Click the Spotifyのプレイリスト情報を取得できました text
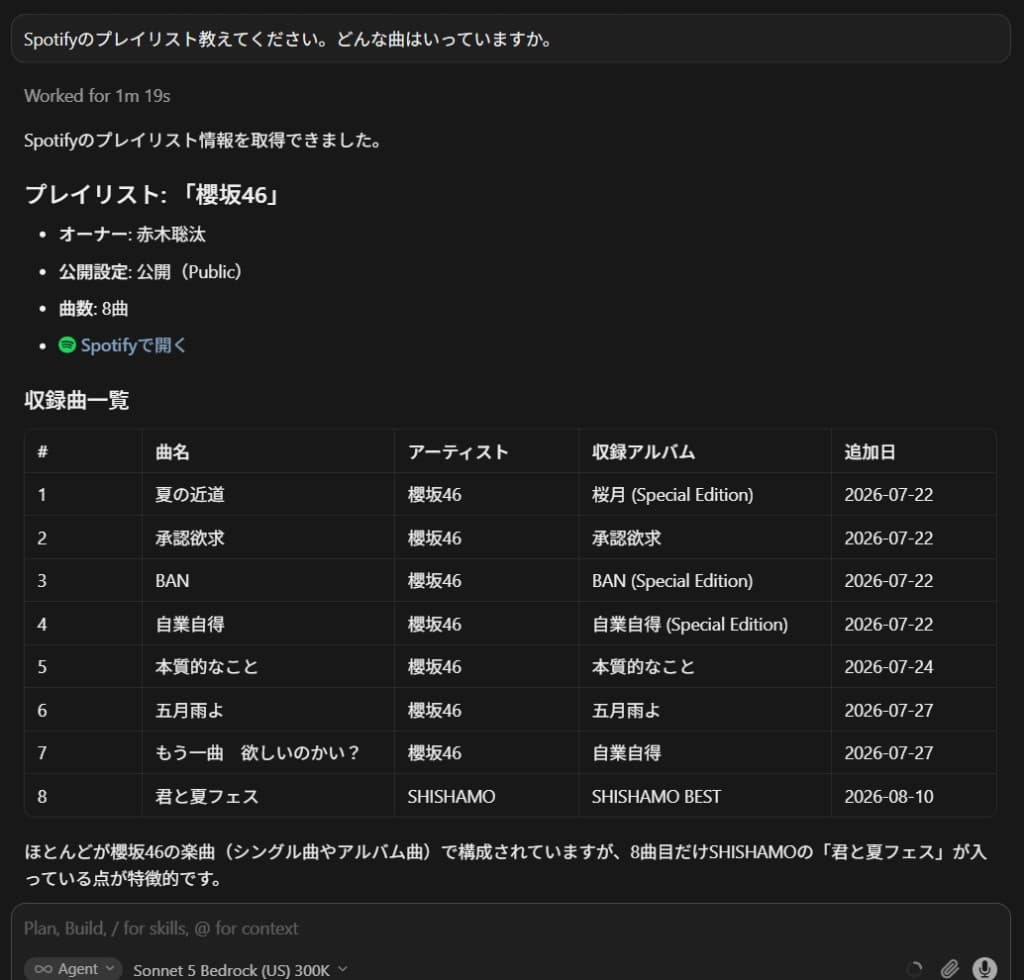This screenshot has width=1024, height=980. (x=202, y=140)
